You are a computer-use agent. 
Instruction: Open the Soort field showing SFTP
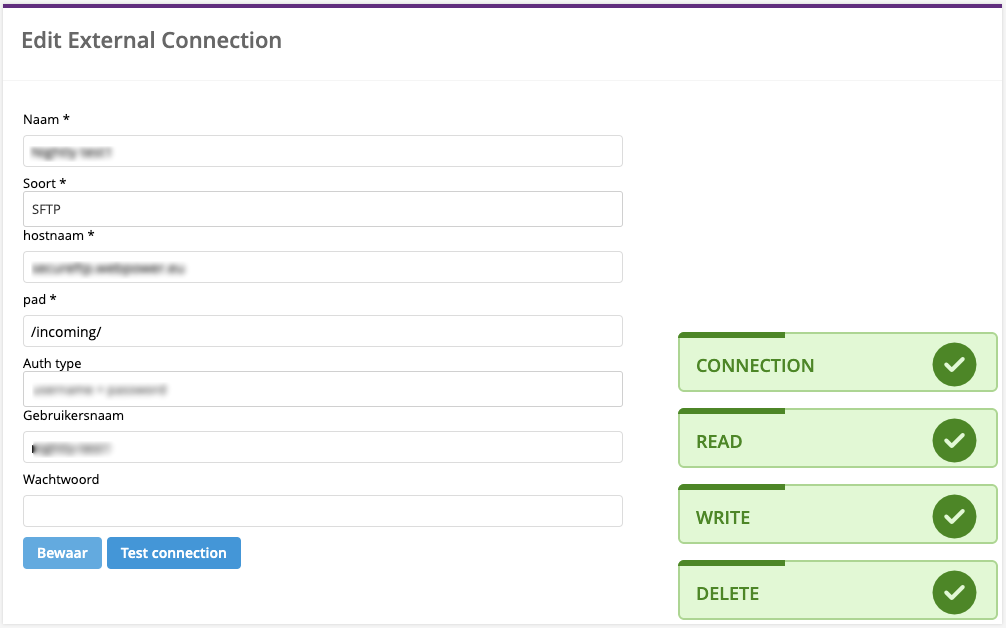click(322, 209)
